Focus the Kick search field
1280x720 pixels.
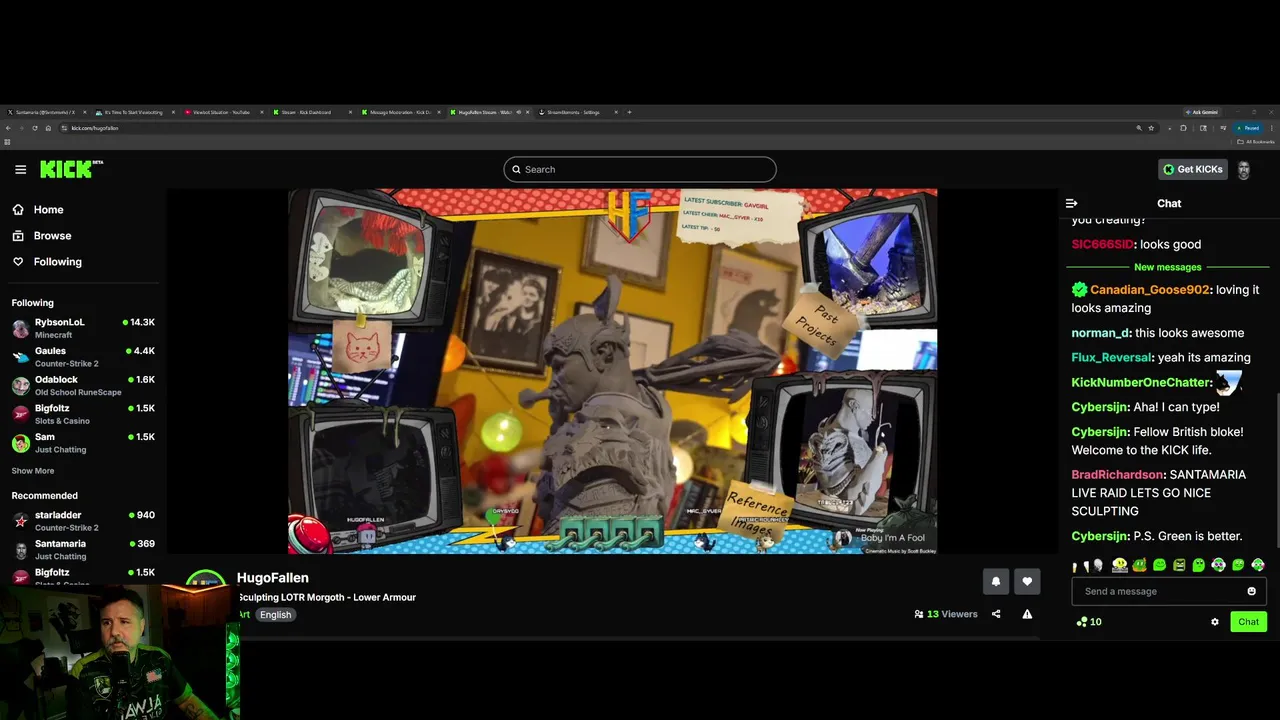(640, 169)
